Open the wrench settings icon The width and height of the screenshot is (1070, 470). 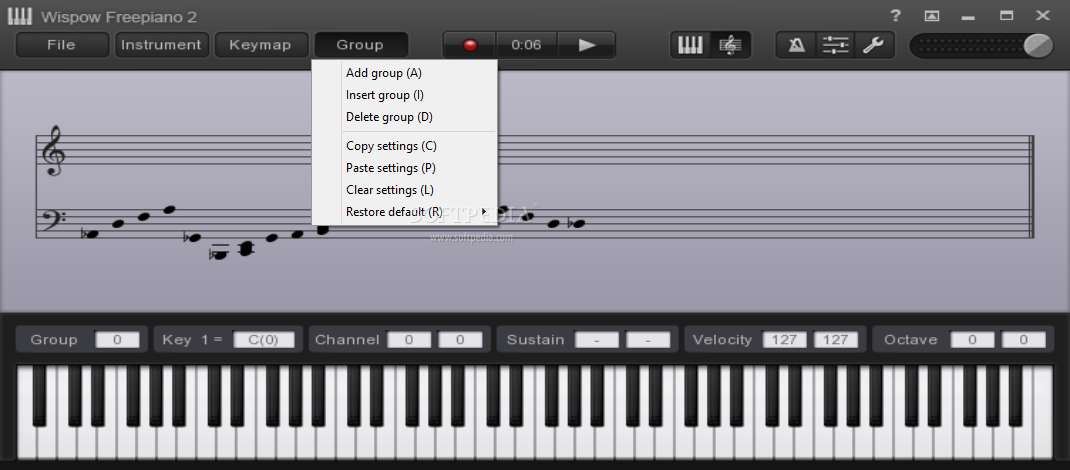[x=873, y=45]
